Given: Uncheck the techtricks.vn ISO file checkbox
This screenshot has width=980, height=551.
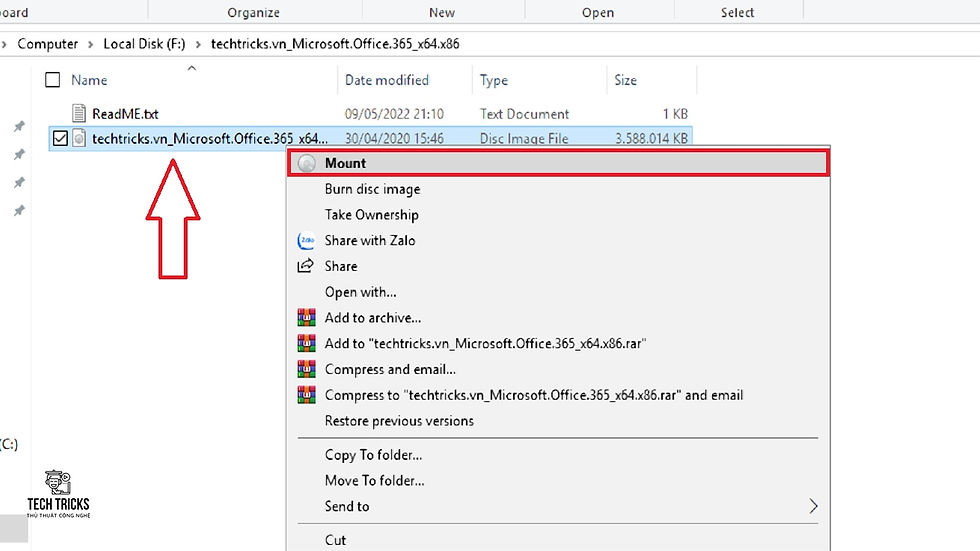Looking at the screenshot, I should (60, 138).
